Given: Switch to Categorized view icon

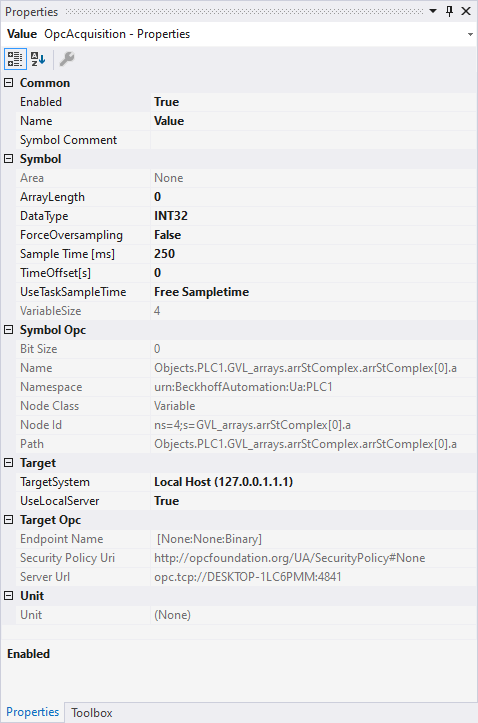Looking at the screenshot, I should pos(15,59).
